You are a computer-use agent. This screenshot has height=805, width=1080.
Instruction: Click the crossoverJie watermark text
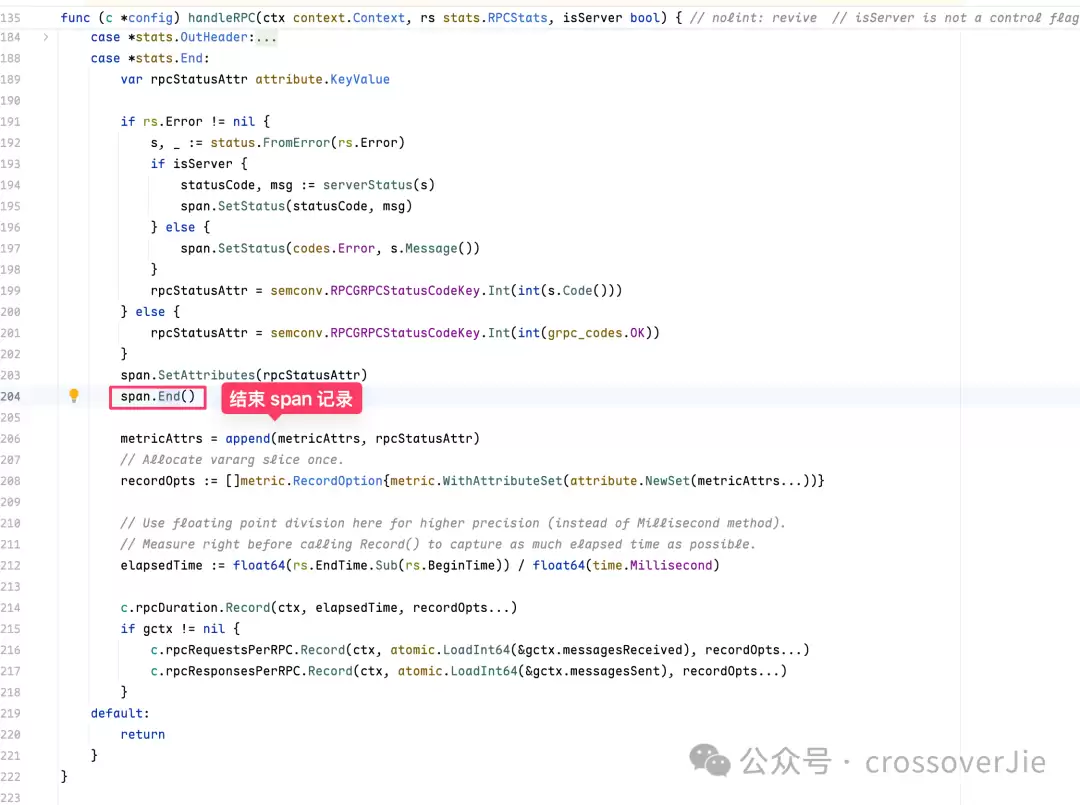(954, 762)
